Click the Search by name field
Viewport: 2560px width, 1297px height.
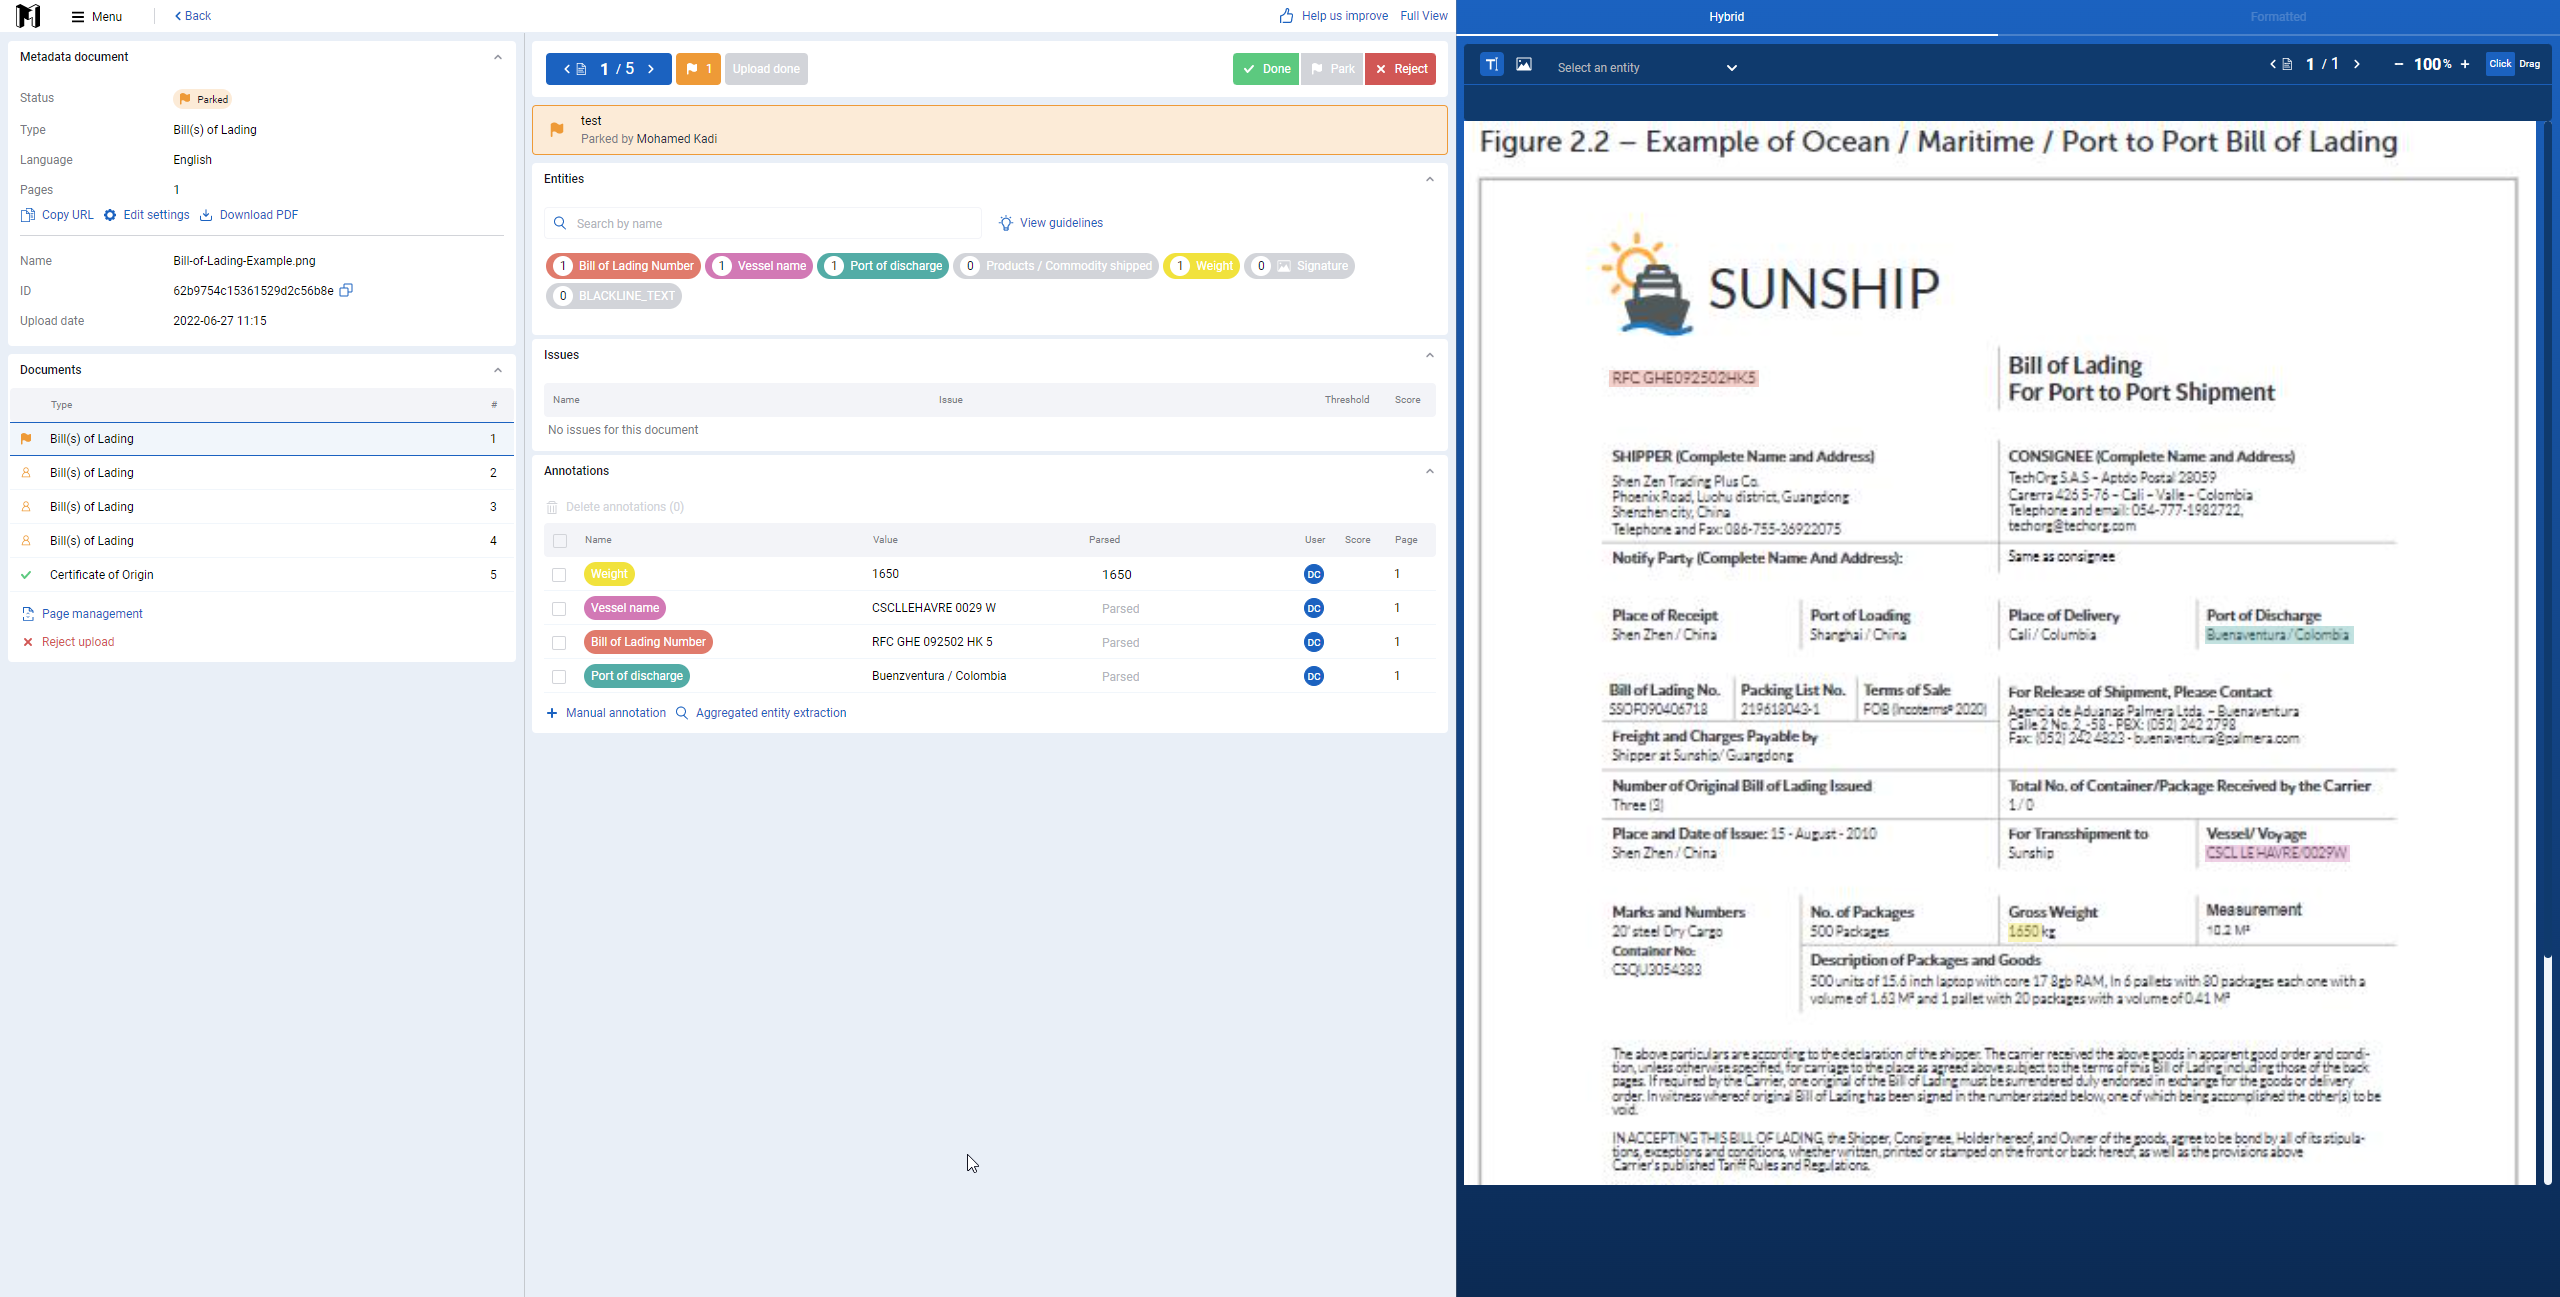763,223
